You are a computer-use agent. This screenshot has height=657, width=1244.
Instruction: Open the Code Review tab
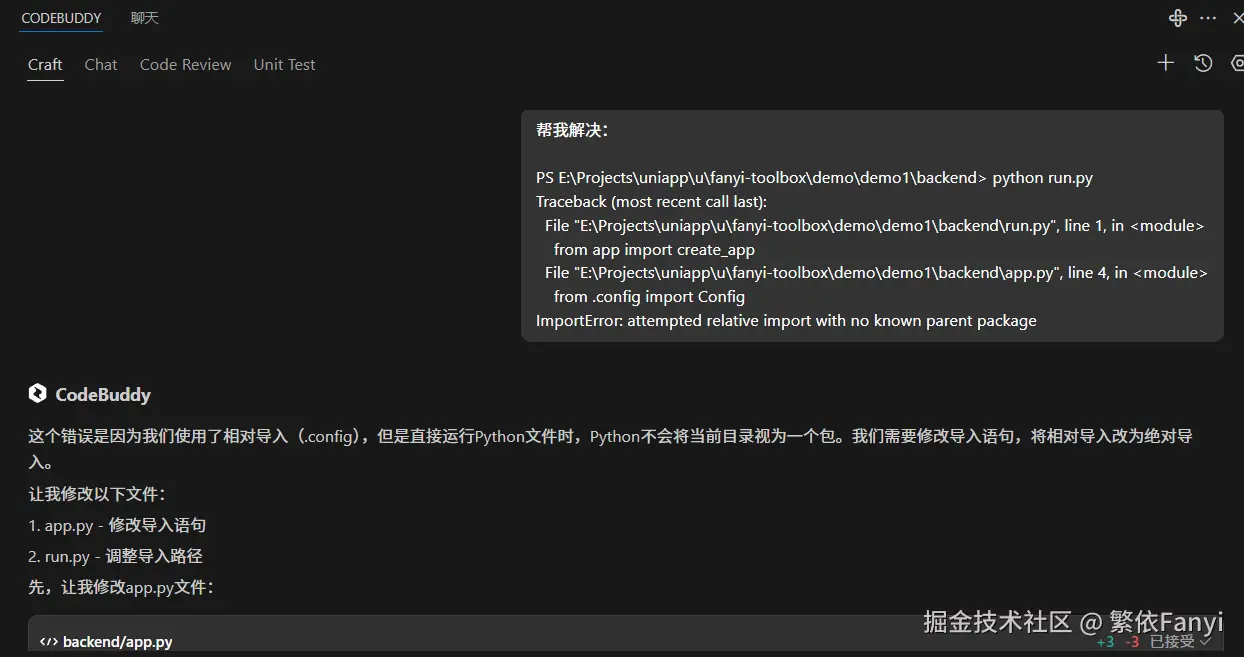[186, 65]
